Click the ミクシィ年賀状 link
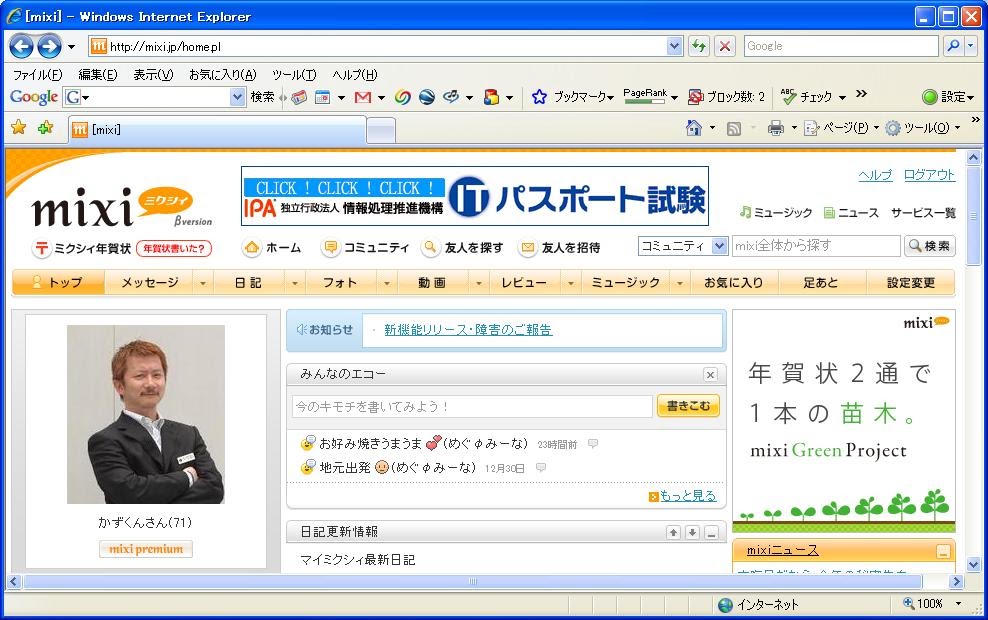 coord(83,248)
